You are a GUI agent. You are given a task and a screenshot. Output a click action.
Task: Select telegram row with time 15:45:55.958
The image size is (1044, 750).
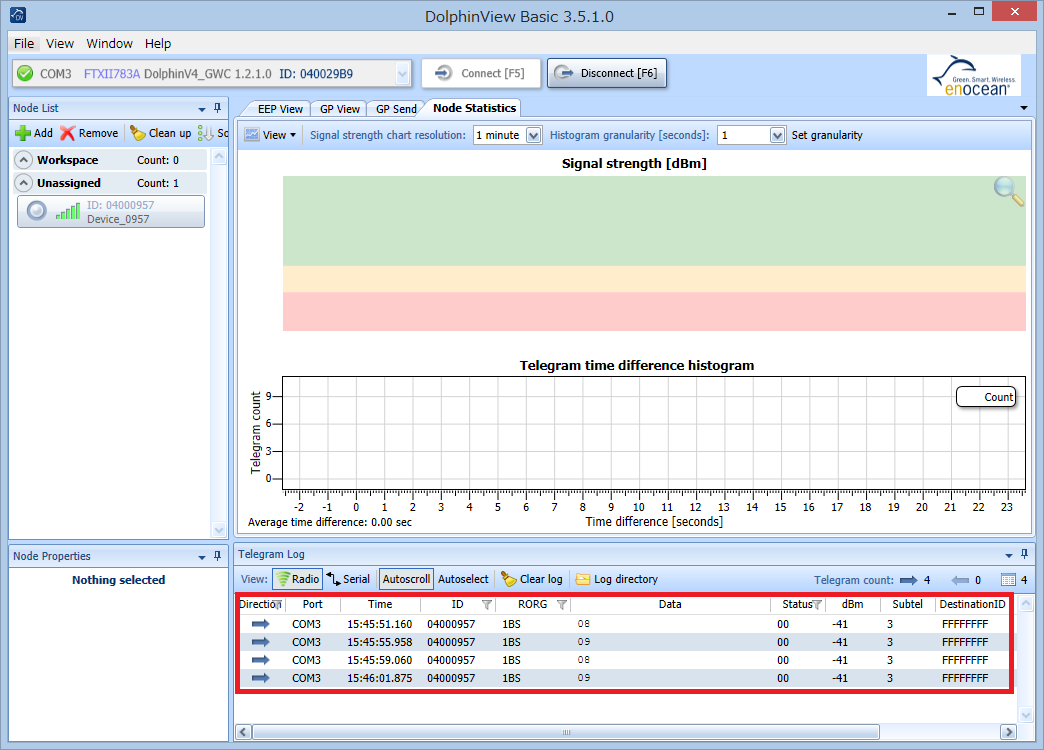625,642
